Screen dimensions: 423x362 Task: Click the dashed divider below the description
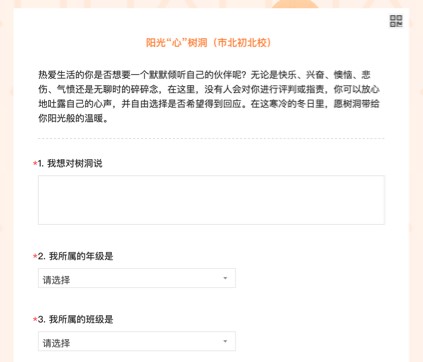pos(211,138)
